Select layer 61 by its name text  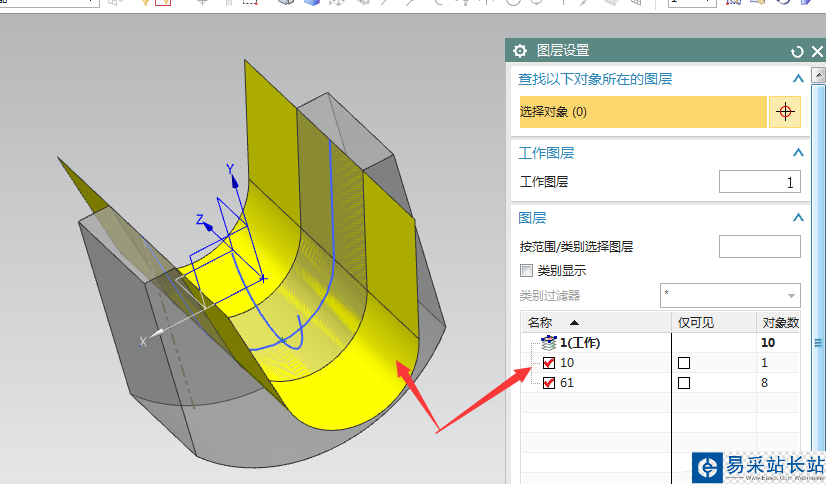coord(567,383)
